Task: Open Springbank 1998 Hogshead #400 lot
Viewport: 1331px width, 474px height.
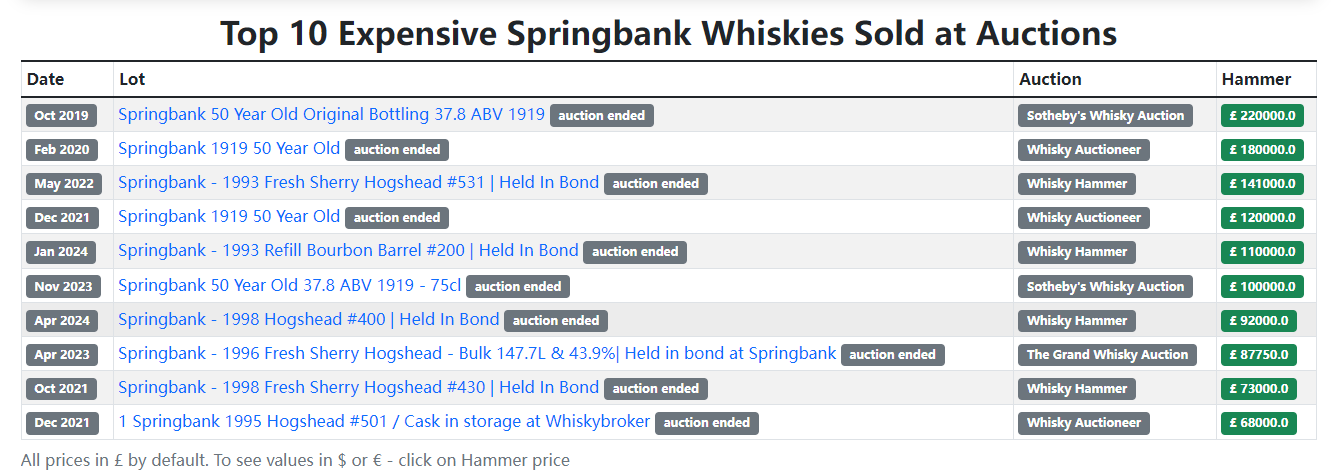Action: point(308,320)
